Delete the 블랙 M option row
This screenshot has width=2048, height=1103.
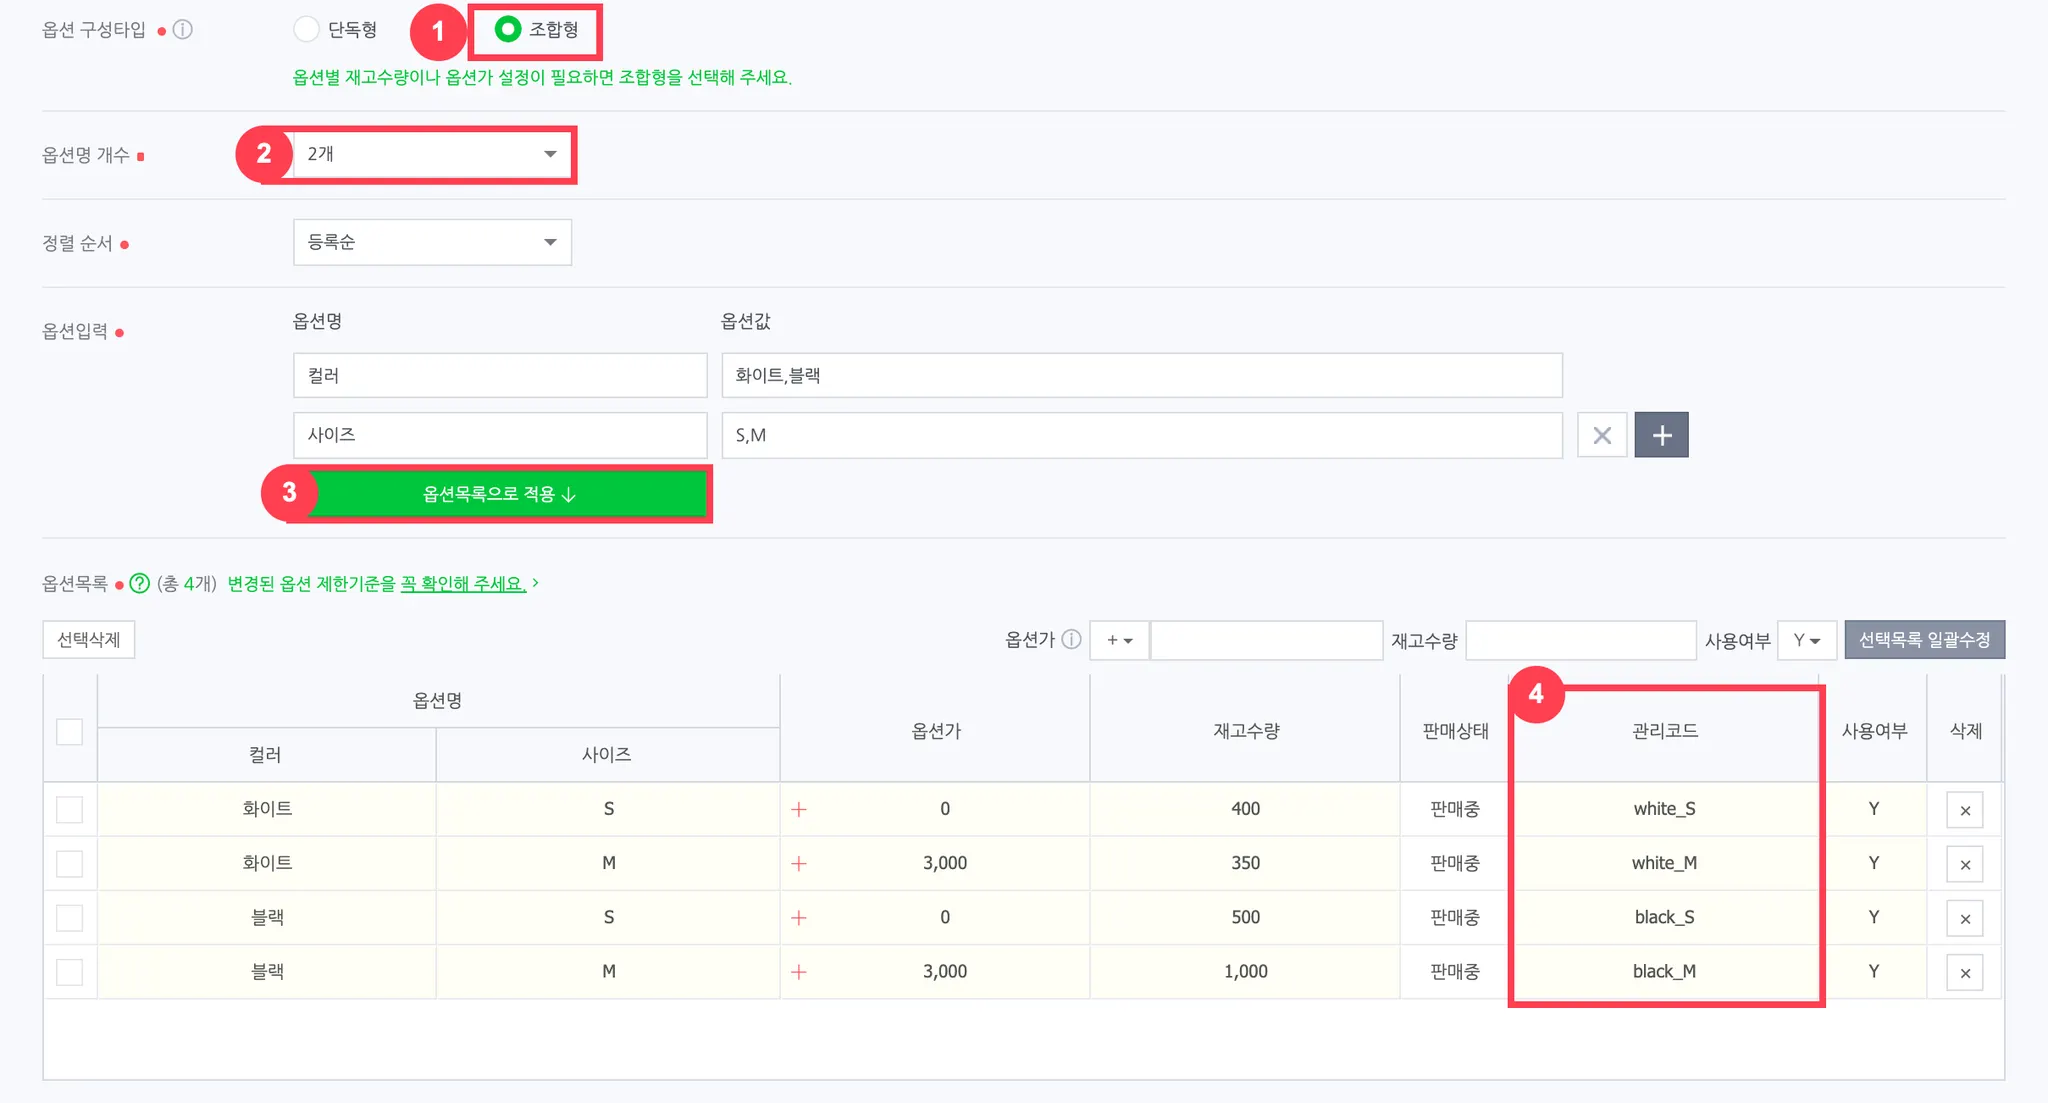click(1964, 972)
